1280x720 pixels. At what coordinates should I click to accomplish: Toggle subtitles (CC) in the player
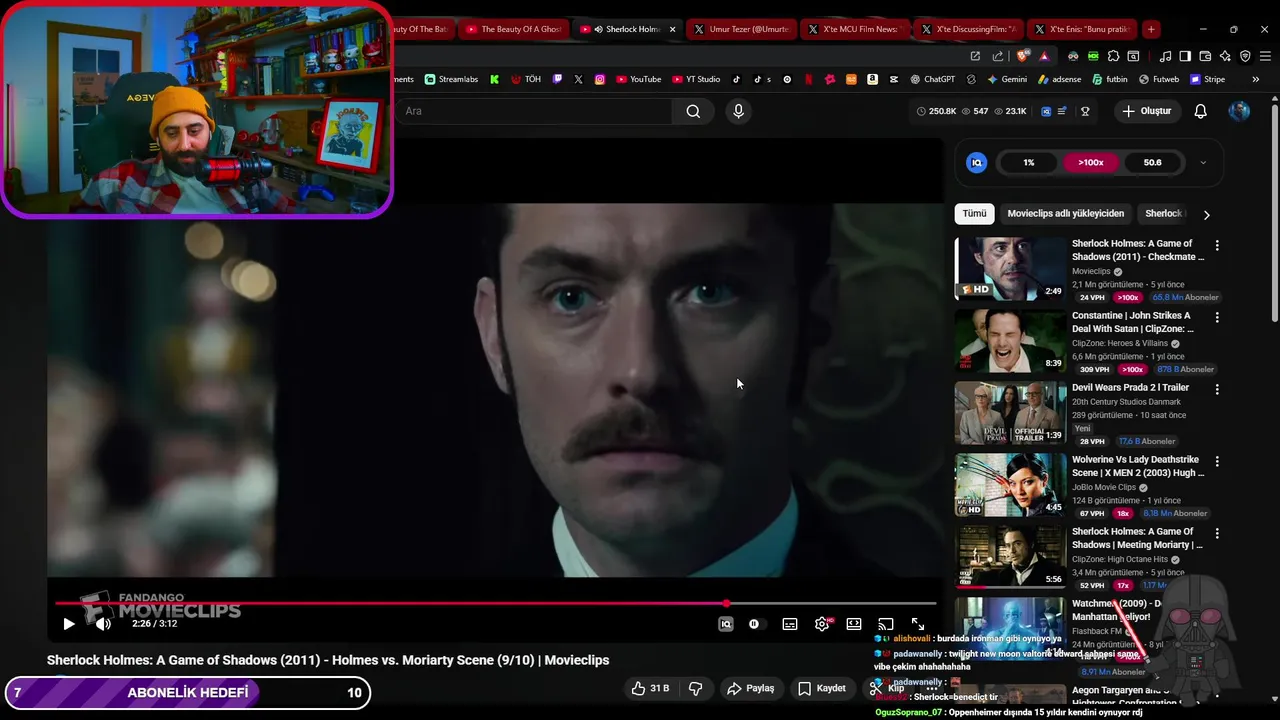(x=790, y=624)
